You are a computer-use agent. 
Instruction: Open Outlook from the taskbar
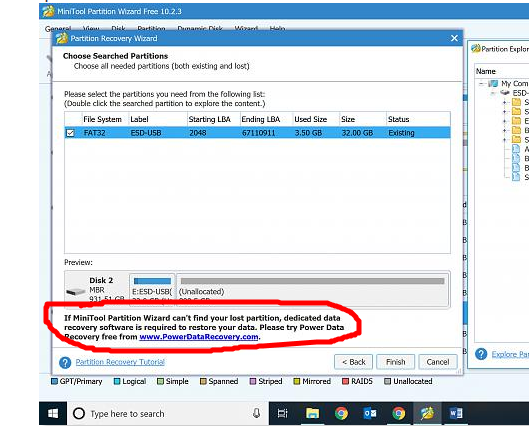click(x=370, y=414)
